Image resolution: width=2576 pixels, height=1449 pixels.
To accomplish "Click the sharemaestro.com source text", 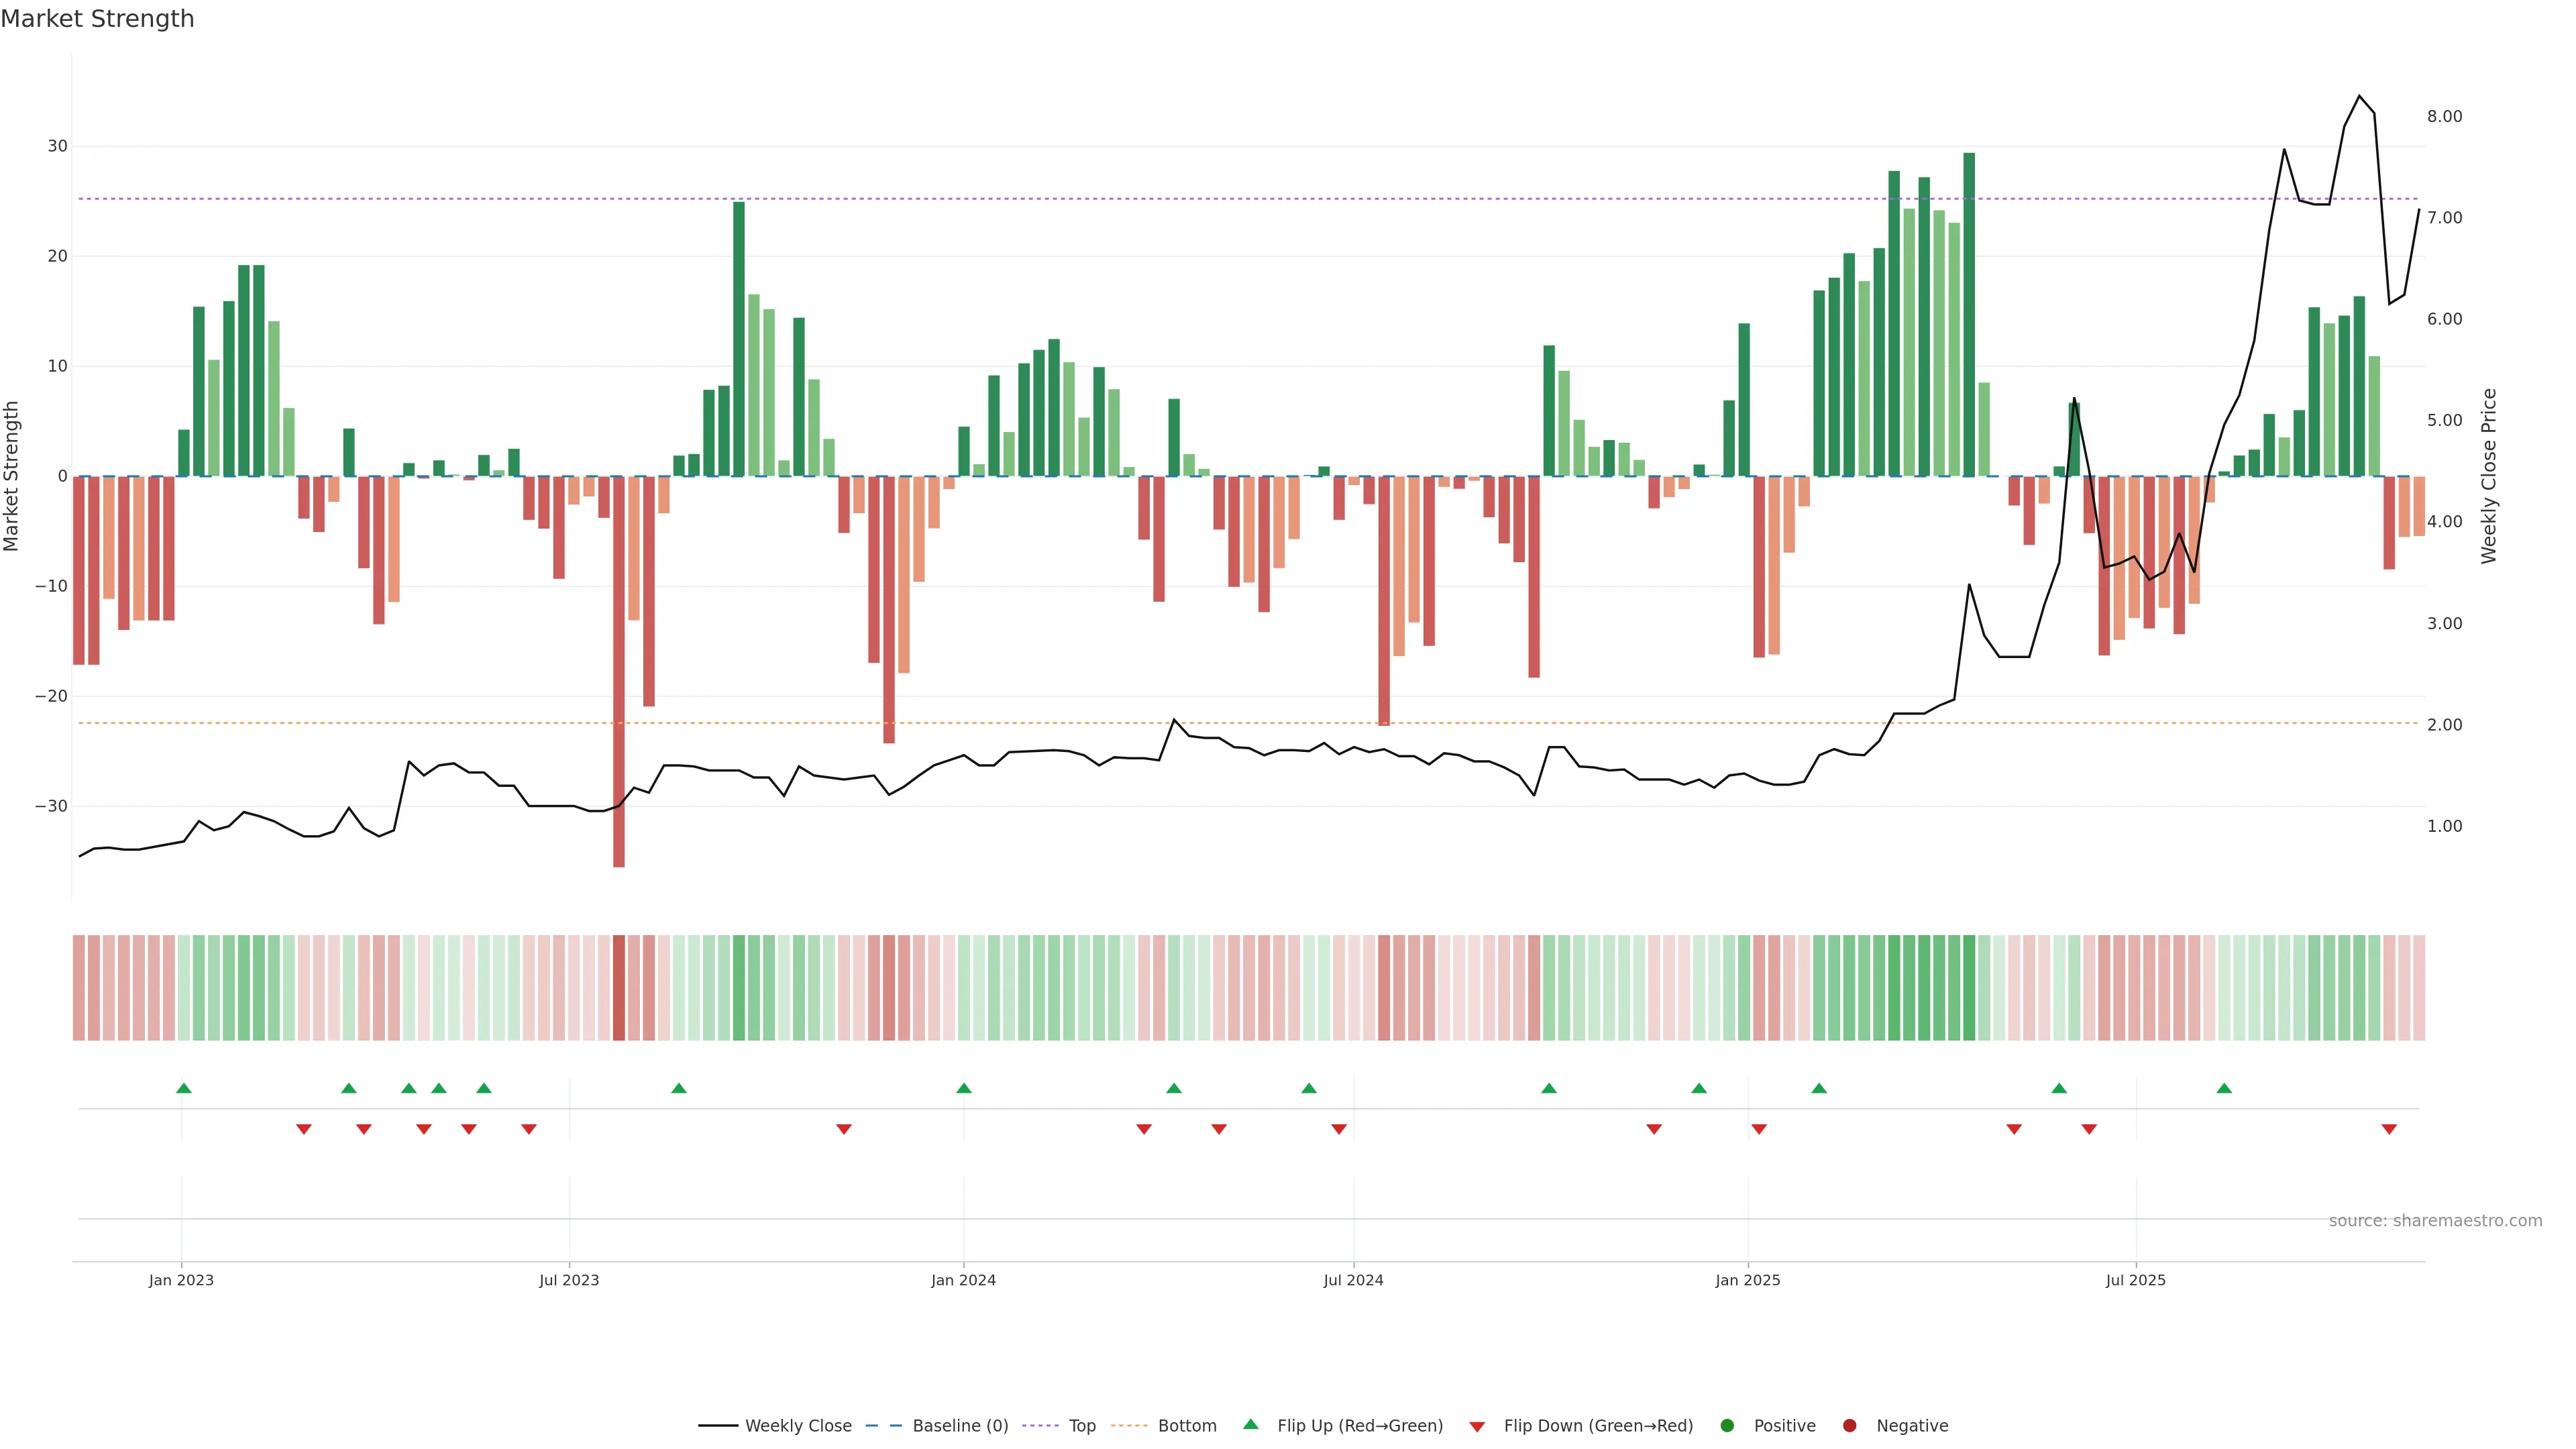I will (x=2435, y=1221).
